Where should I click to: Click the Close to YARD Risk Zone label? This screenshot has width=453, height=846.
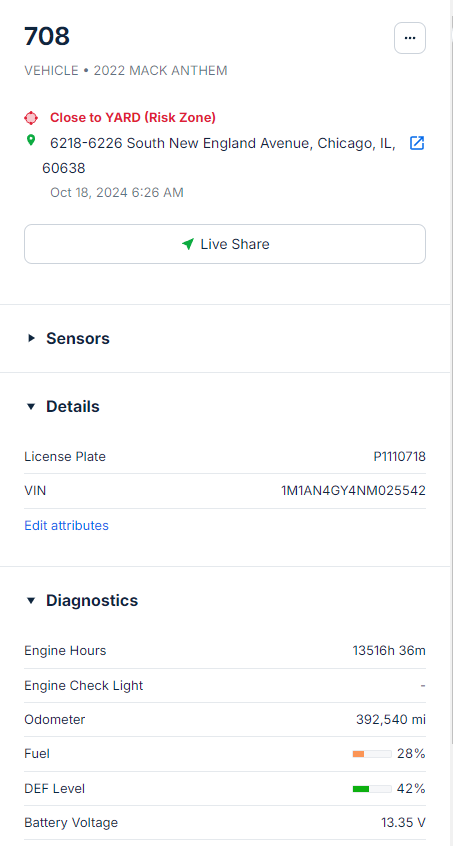click(133, 118)
